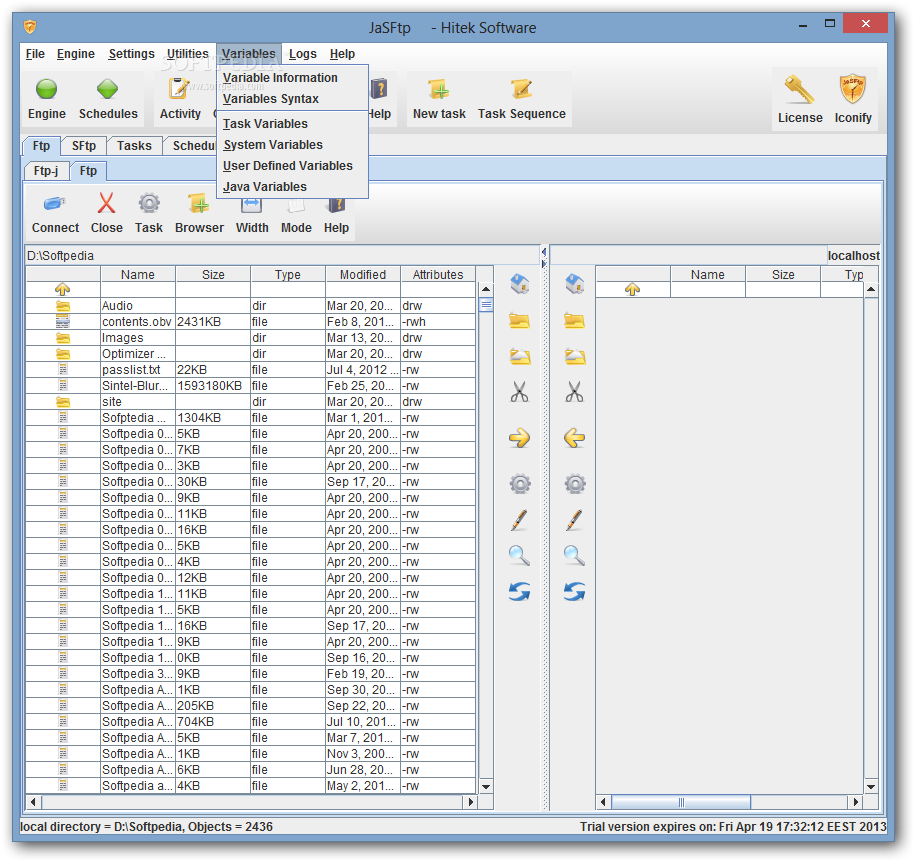Open the Browser folder icon
Screen dimensions: 915x862
pyautogui.click(x=198, y=204)
